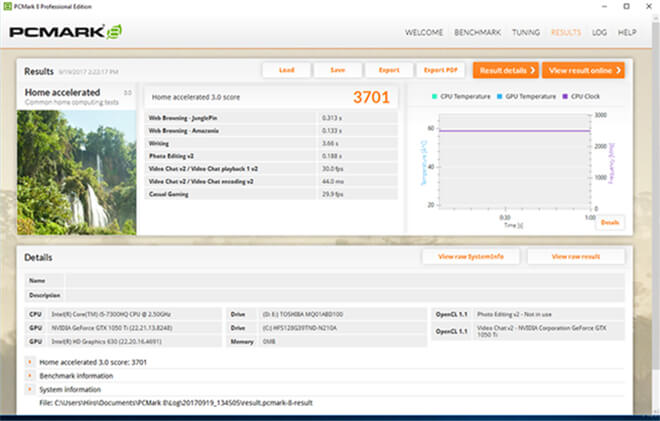Click the Load button
The height and width of the screenshot is (421, 660).
287,70
